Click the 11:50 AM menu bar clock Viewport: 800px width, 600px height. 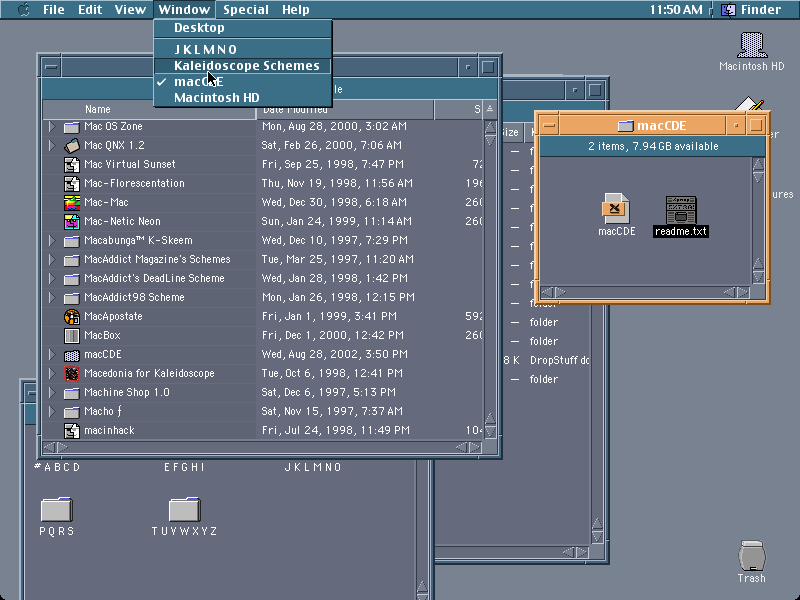(x=676, y=9)
